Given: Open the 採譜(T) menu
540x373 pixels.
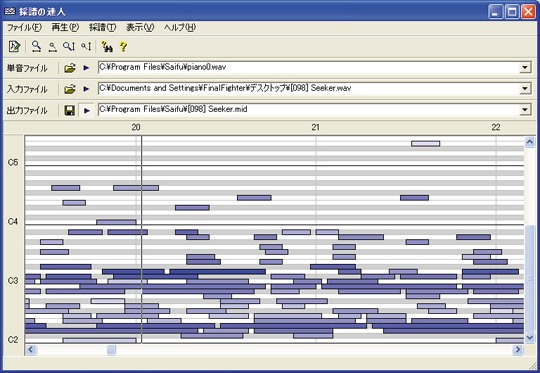Looking at the screenshot, I should click(103, 27).
